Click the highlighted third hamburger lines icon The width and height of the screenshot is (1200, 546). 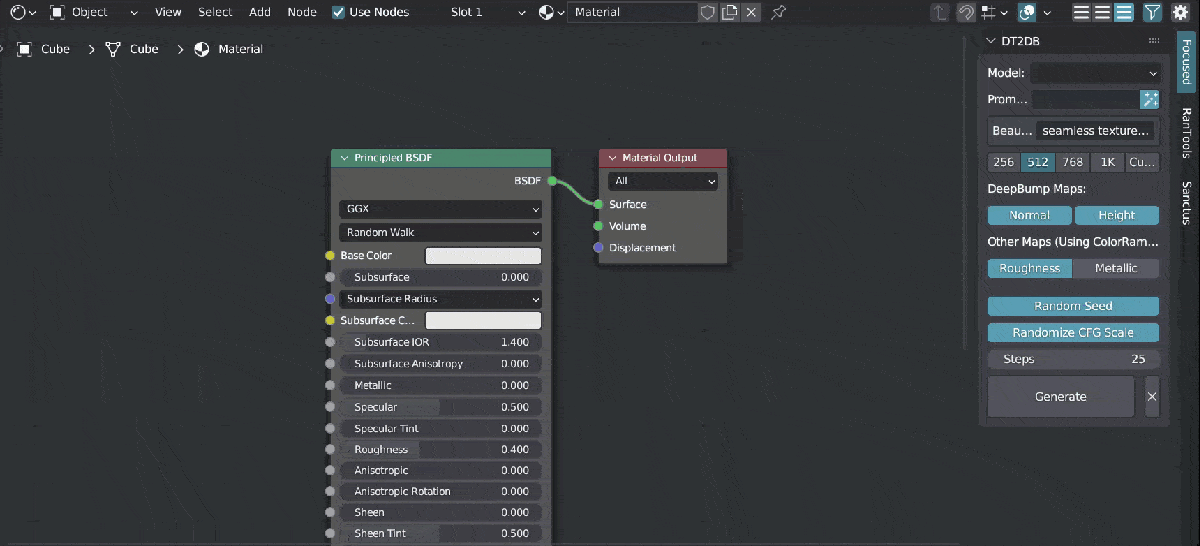[x=1124, y=12]
